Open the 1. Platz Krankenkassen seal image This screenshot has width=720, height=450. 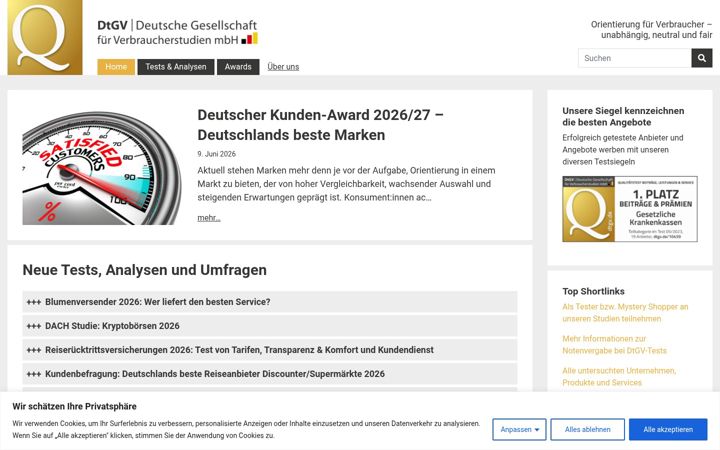click(x=630, y=209)
